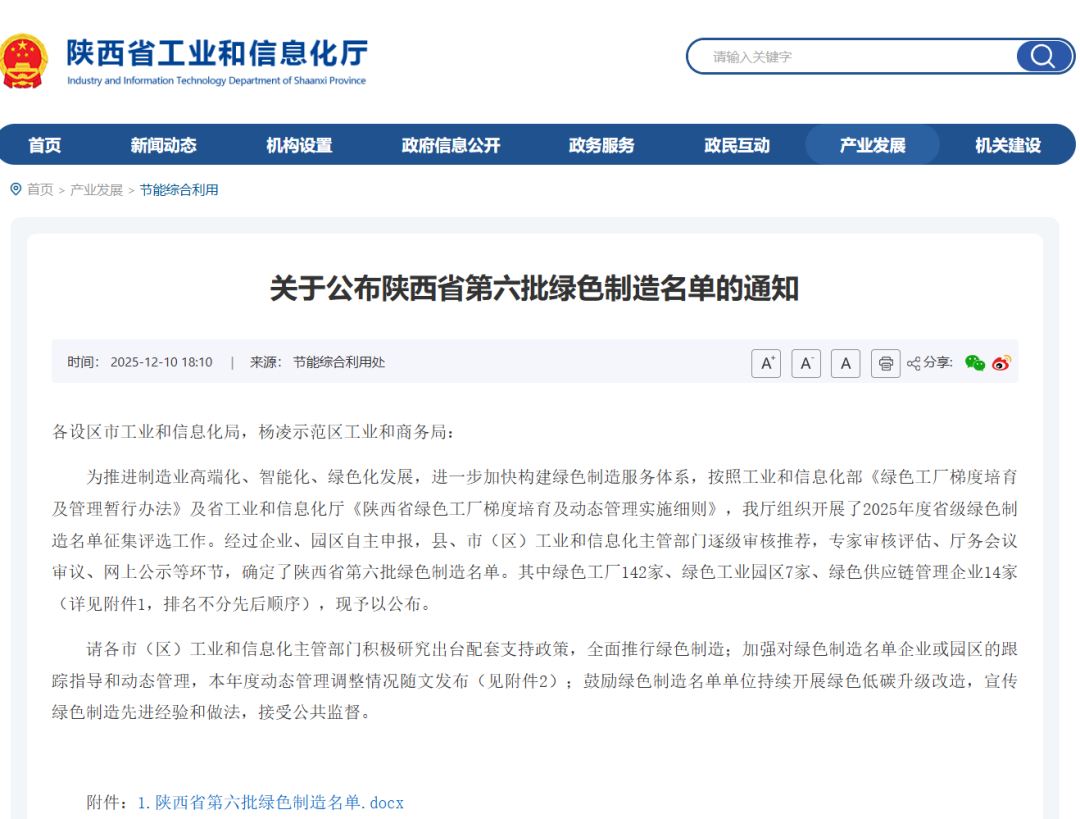Go to 机构设置 section
This screenshot has width=1080, height=819.
(299, 145)
